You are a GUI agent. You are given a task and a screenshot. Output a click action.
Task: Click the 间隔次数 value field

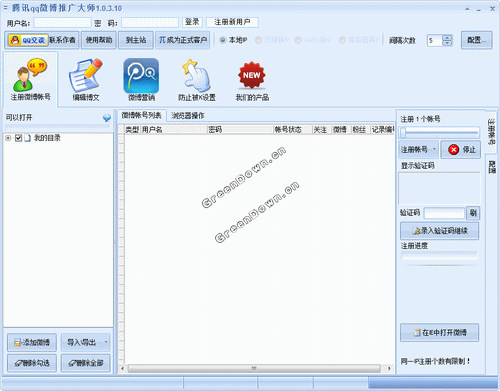point(435,41)
